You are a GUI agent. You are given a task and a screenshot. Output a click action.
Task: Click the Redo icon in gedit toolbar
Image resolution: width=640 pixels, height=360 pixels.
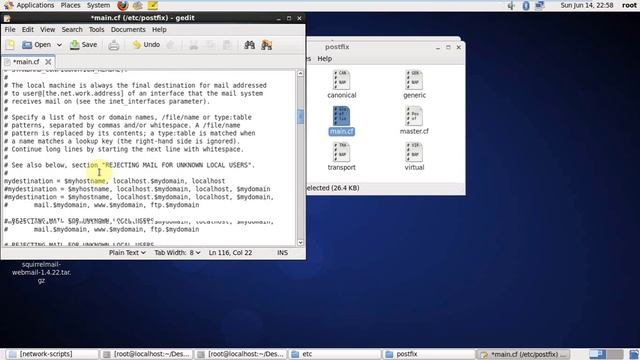tap(171, 45)
